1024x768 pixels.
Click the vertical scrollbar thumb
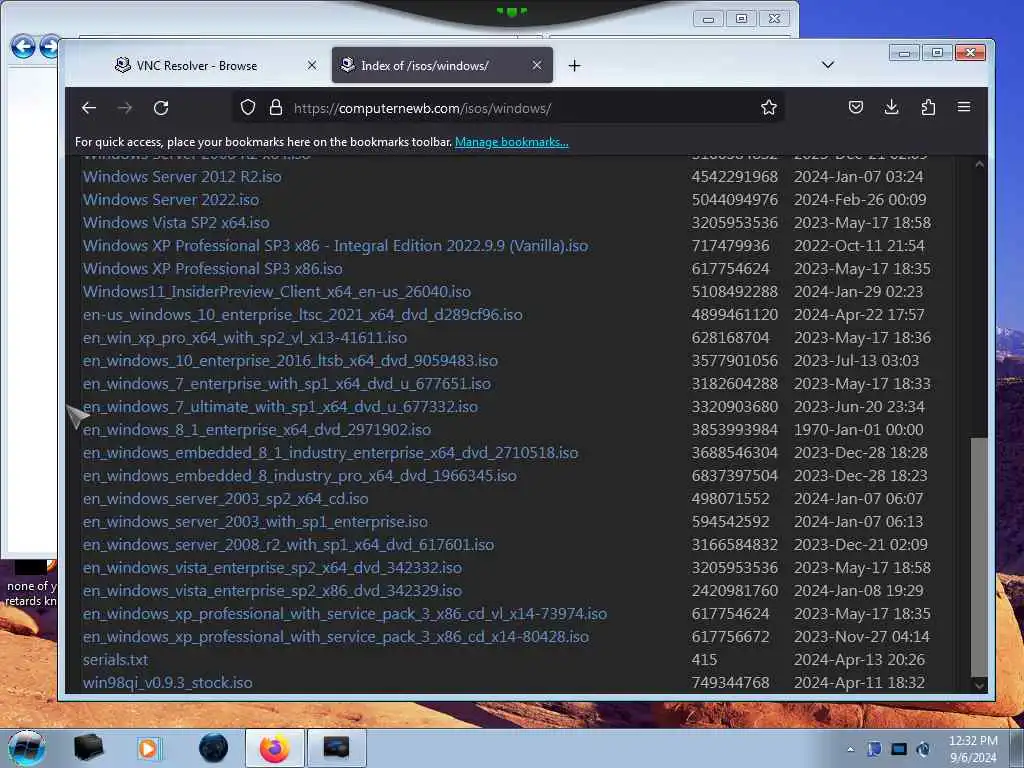[979, 556]
